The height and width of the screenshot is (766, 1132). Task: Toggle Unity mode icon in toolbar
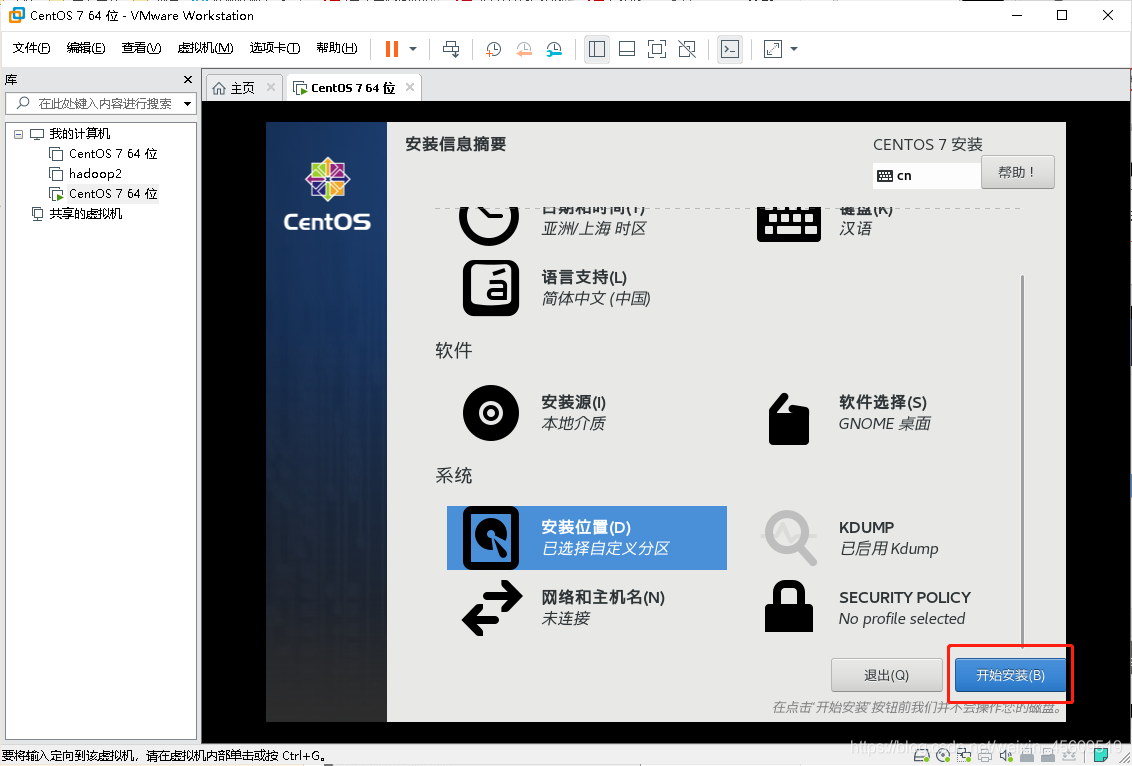pyautogui.click(x=687, y=49)
